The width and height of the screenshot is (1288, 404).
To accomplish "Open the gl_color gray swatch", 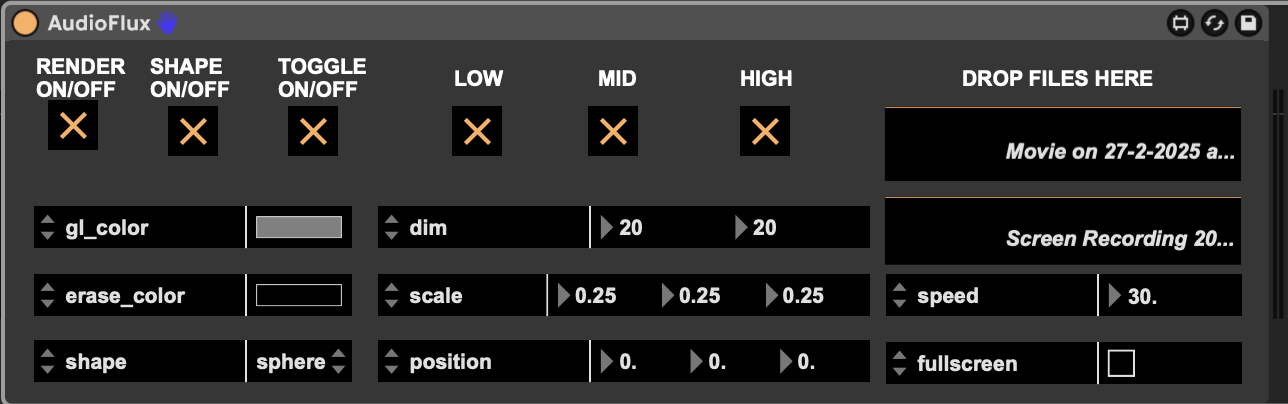I will pyautogui.click(x=298, y=228).
